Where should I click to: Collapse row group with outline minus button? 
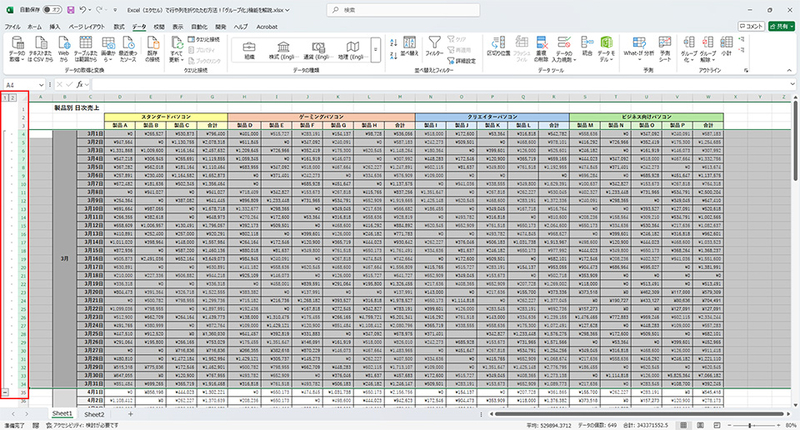pyautogui.click(x=7, y=392)
